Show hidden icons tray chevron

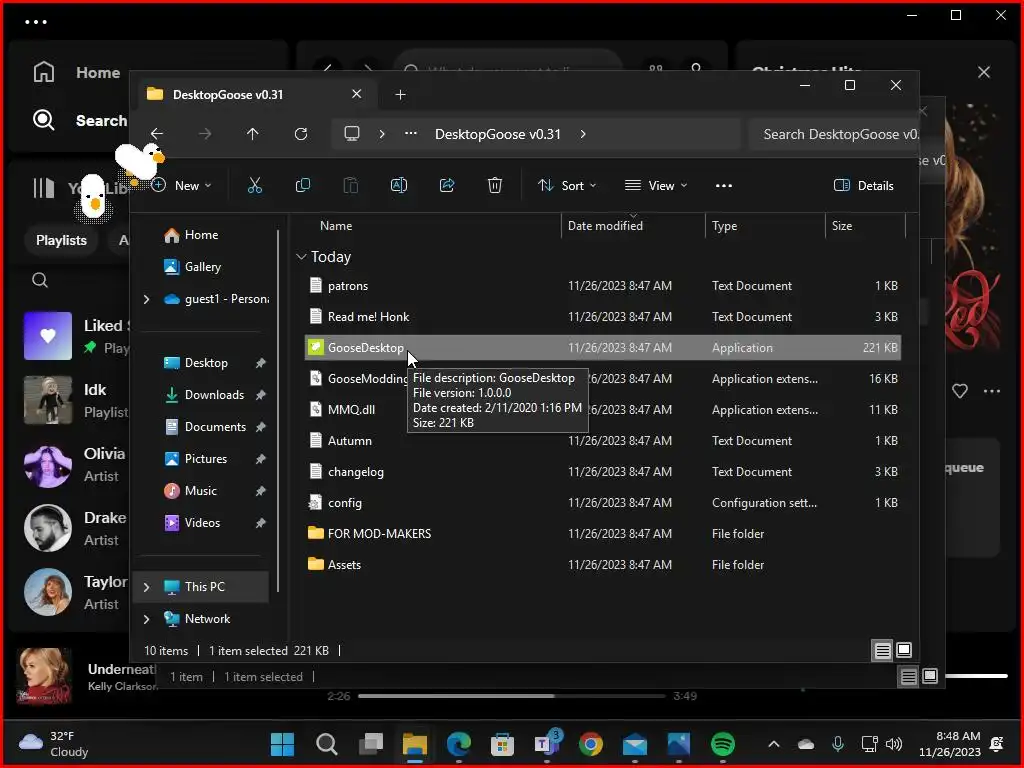tap(773, 744)
